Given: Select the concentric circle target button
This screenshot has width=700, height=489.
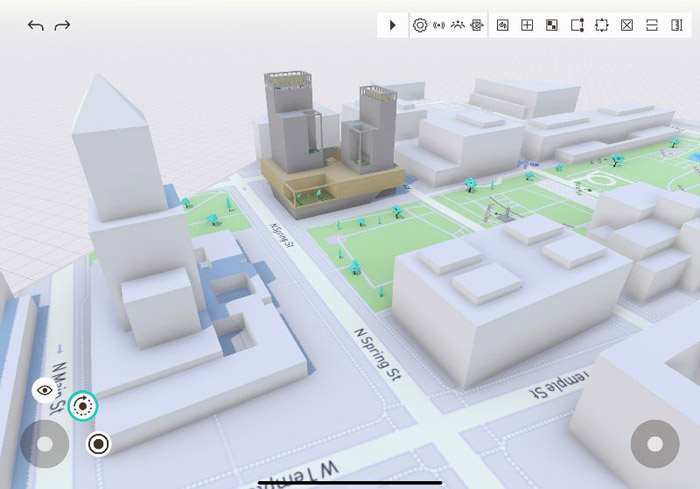Looking at the screenshot, I should (x=98, y=443).
